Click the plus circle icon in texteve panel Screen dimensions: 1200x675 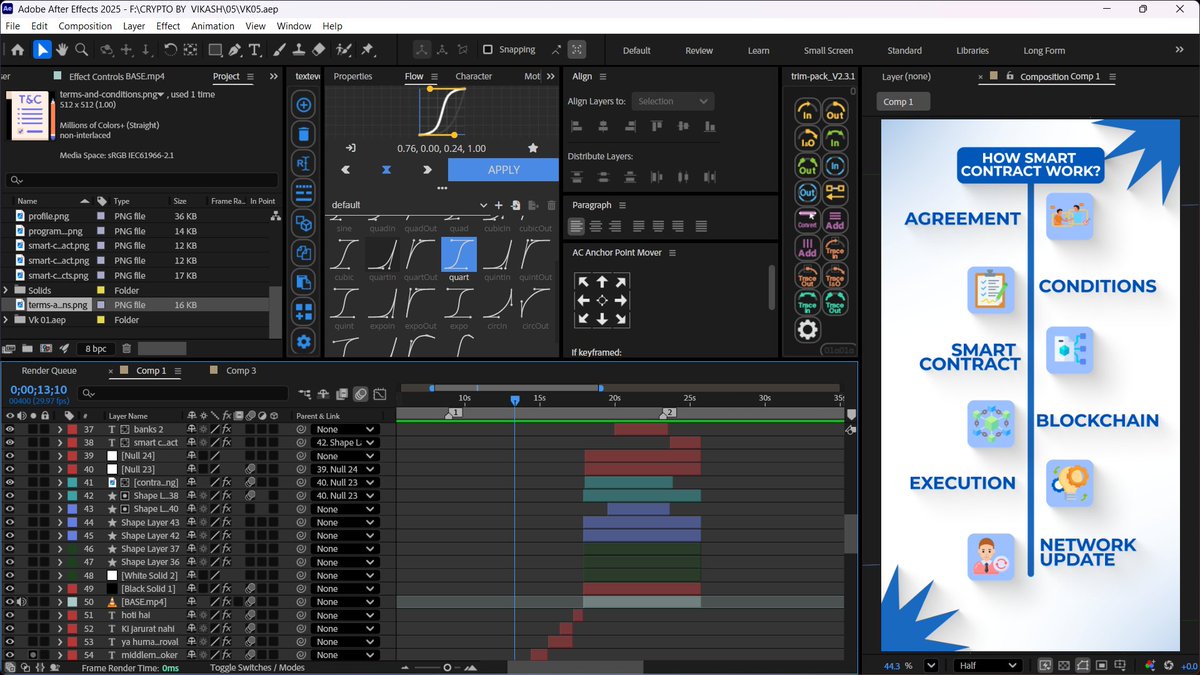(x=304, y=105)
